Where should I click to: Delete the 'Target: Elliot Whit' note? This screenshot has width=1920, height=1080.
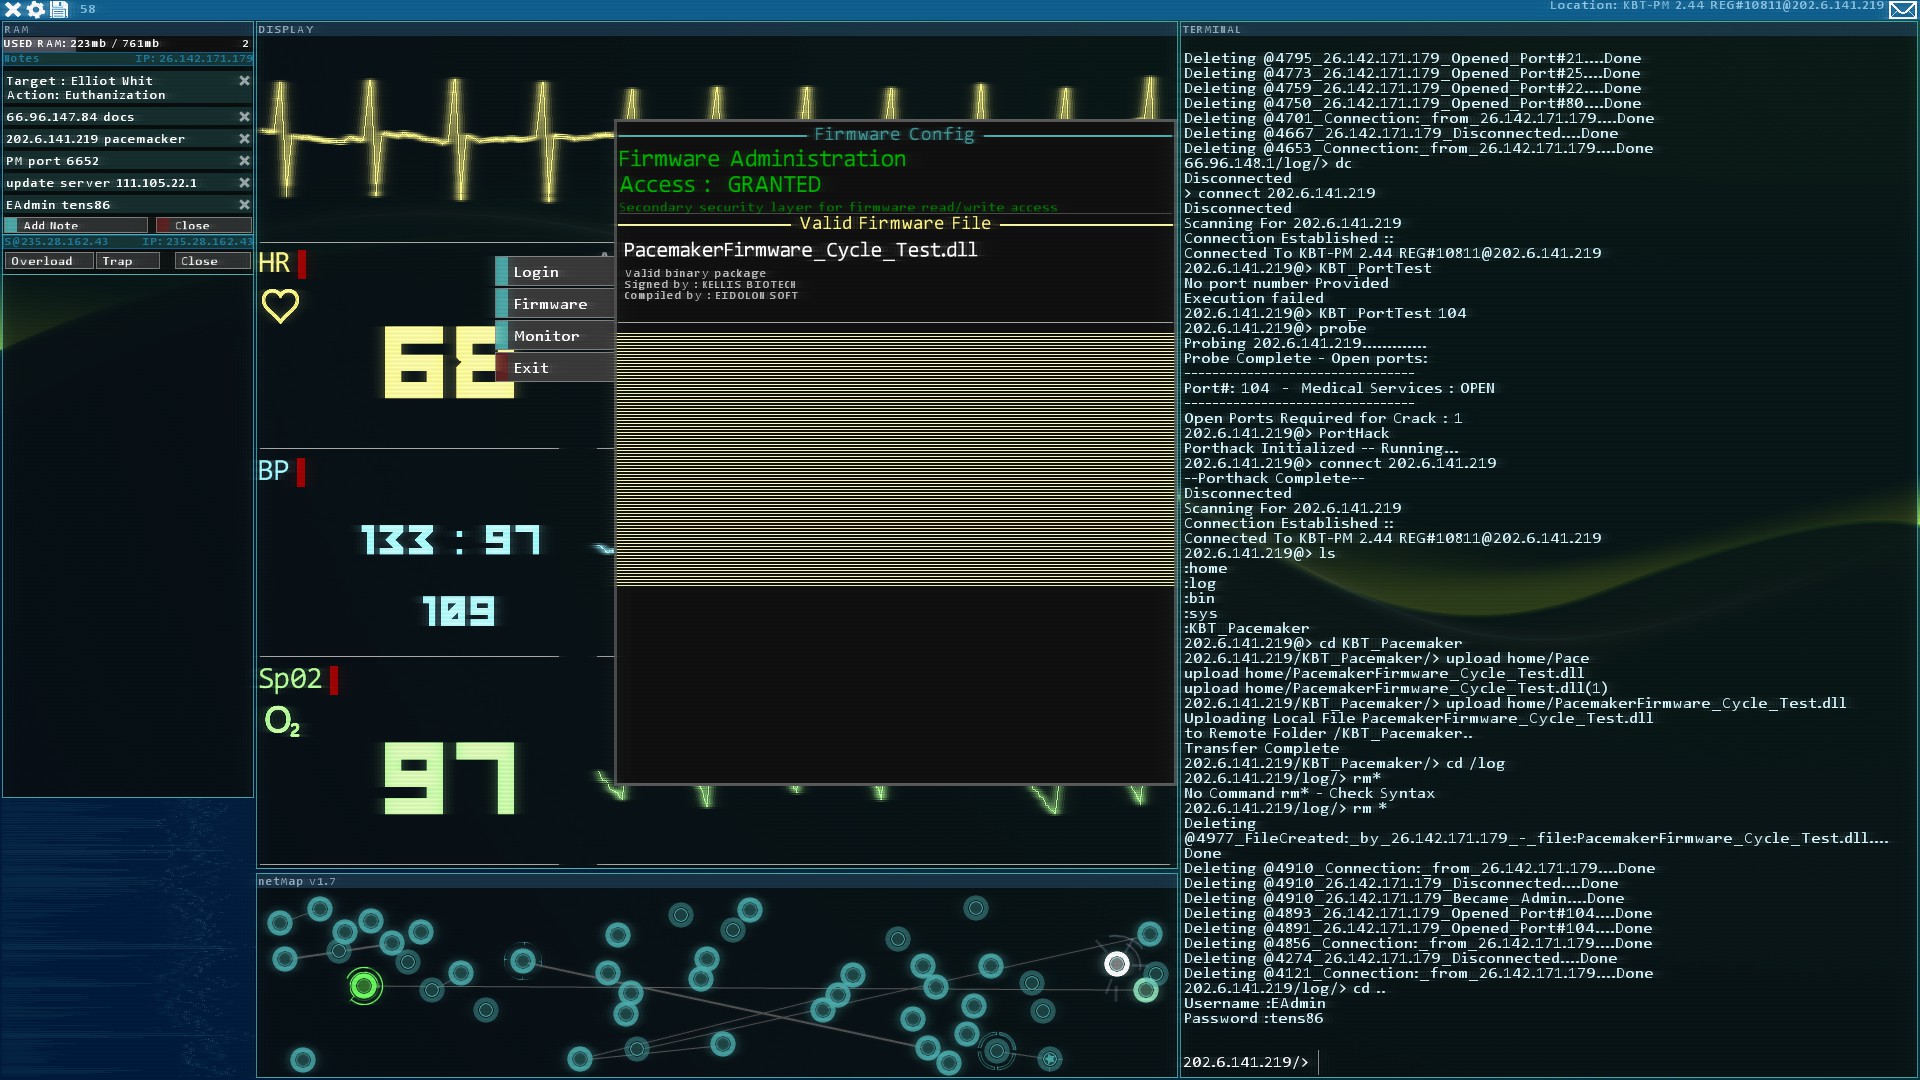coord(244,81)
